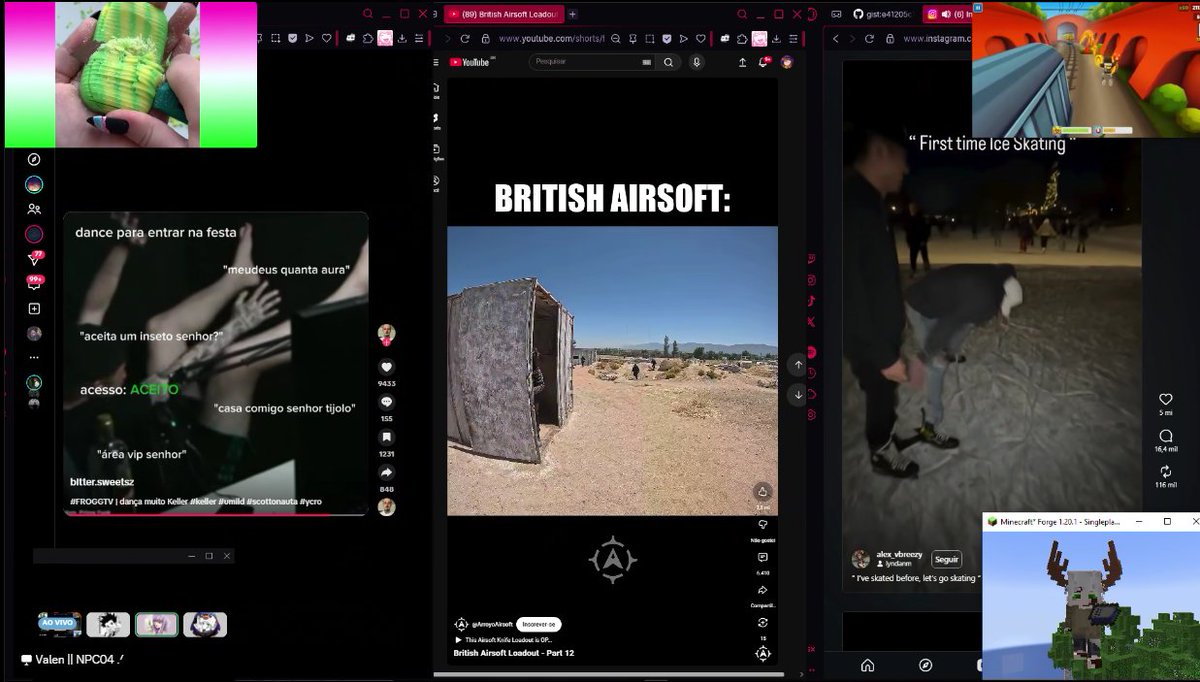The image size is (1200, 682).
Task: Switch to the GitHub gist browser tab
Action: click(x=884, y=14)
